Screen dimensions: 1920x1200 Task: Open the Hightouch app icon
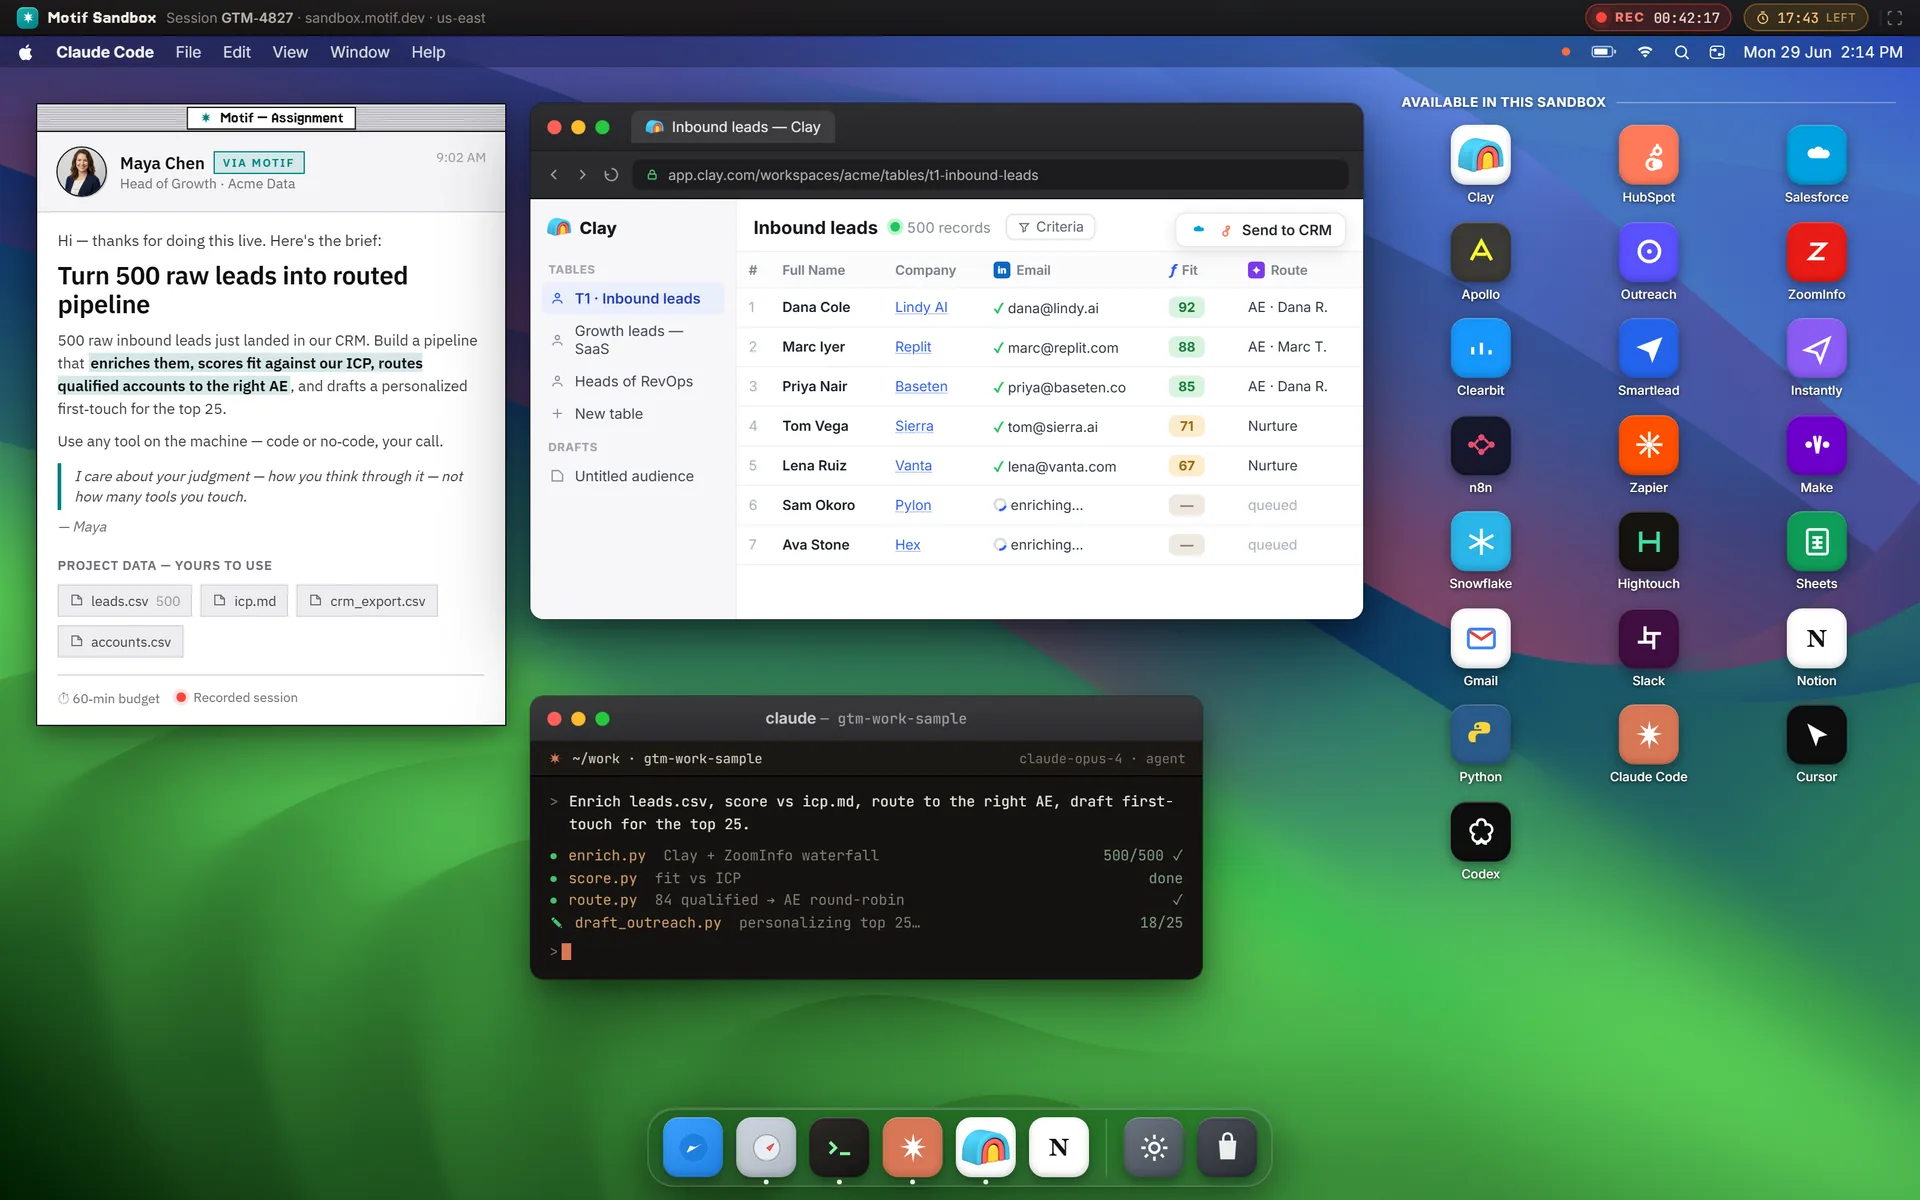point(1648,541)
